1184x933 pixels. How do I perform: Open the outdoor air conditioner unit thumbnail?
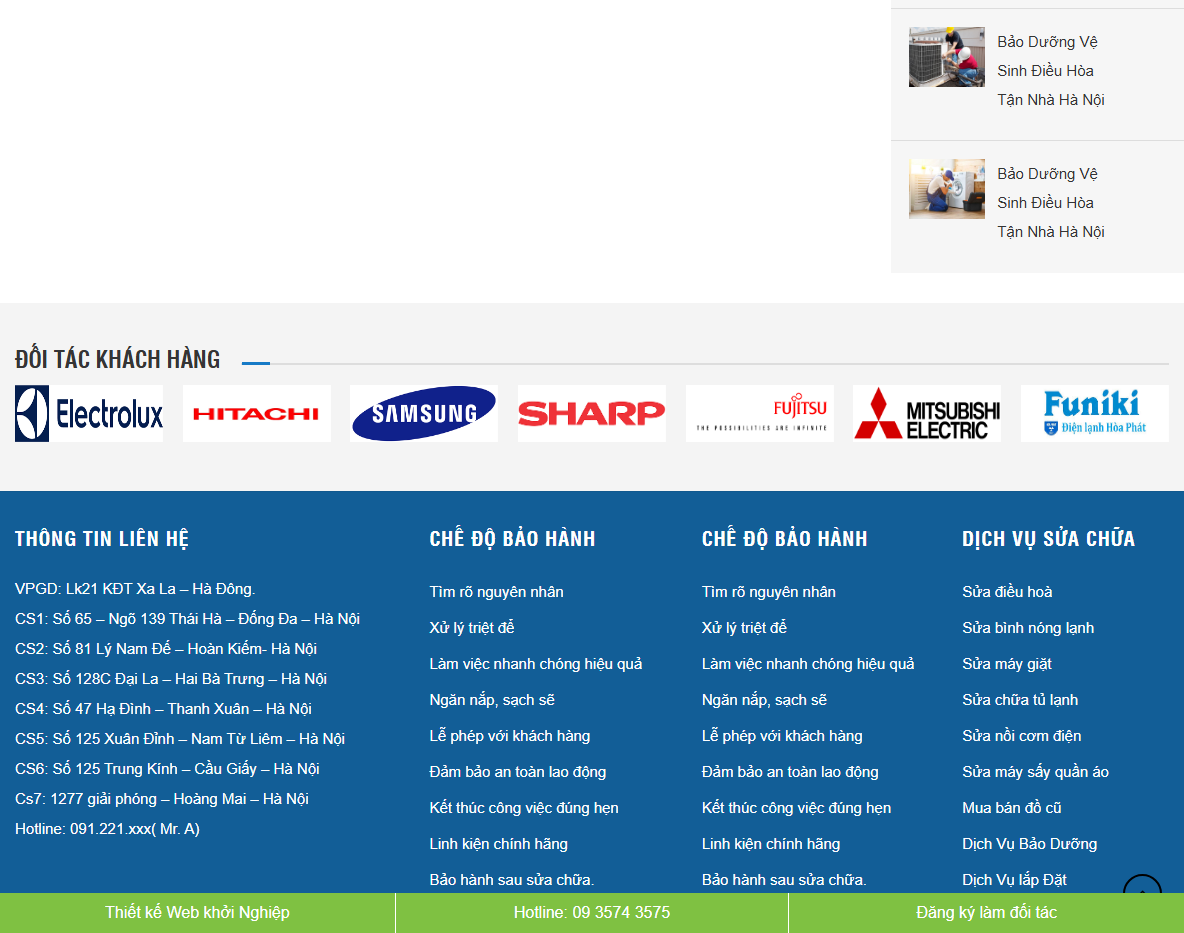946,57
